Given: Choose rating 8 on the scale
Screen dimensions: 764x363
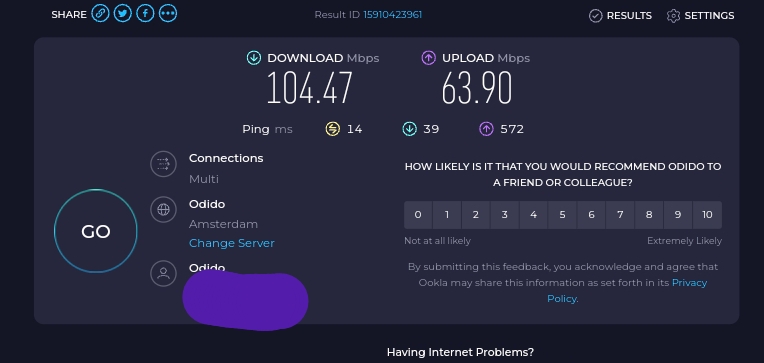Looking at the screenshot, I should coord(649,215).
